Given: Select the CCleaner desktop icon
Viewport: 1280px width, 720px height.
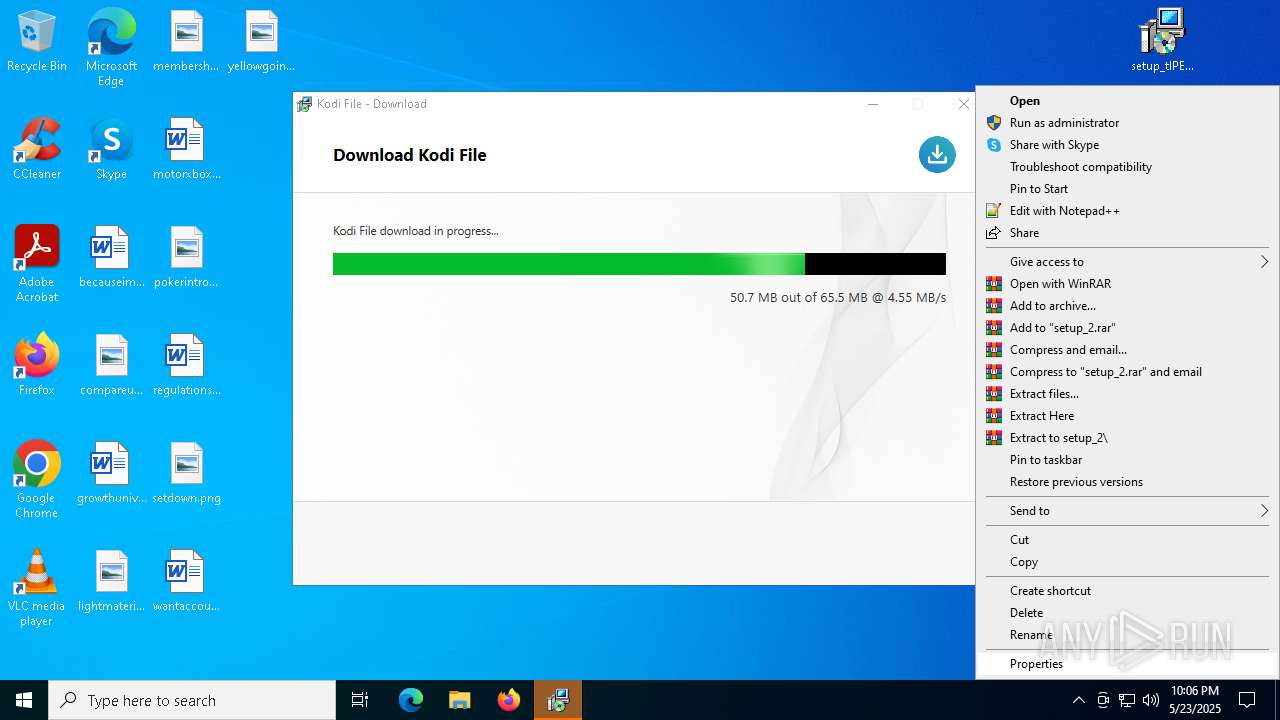Looking at the screenshot, I should pyautogui.click(x=37, y=150).
